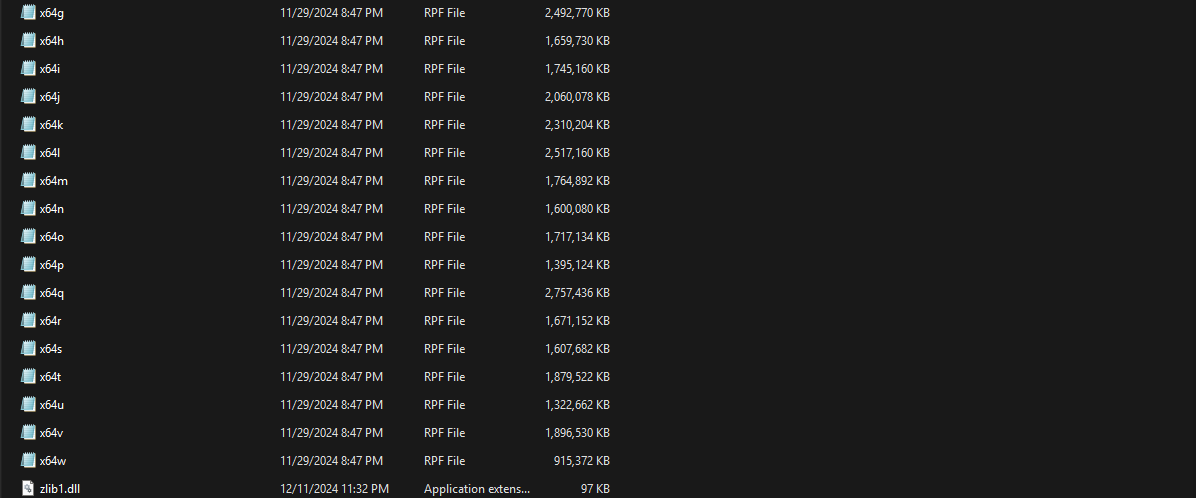Click the file named x64p

point(52,265)
